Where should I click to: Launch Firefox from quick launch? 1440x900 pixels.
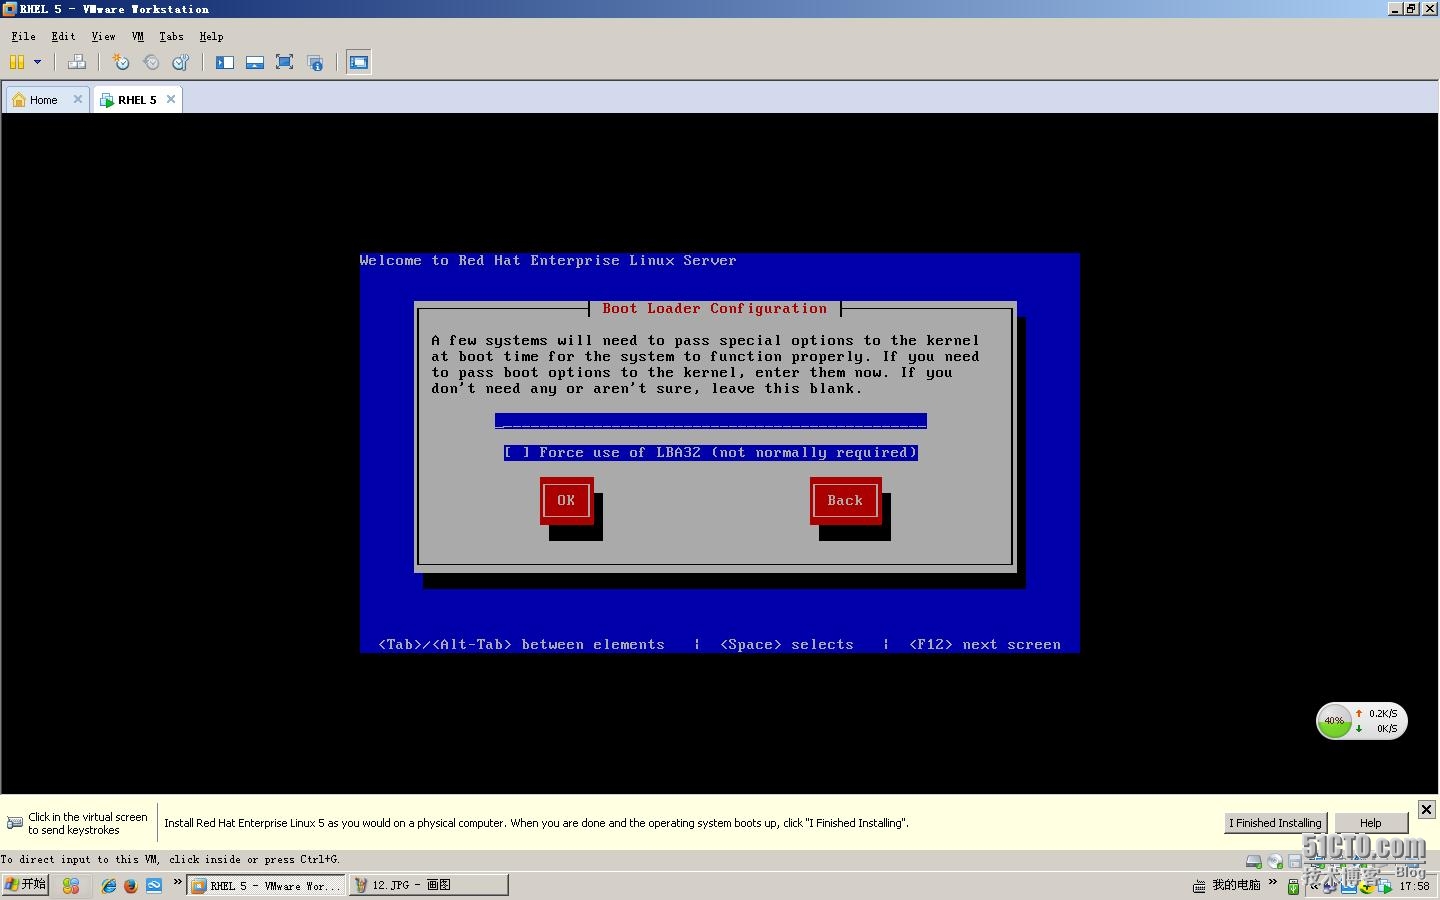coord(131,885)
